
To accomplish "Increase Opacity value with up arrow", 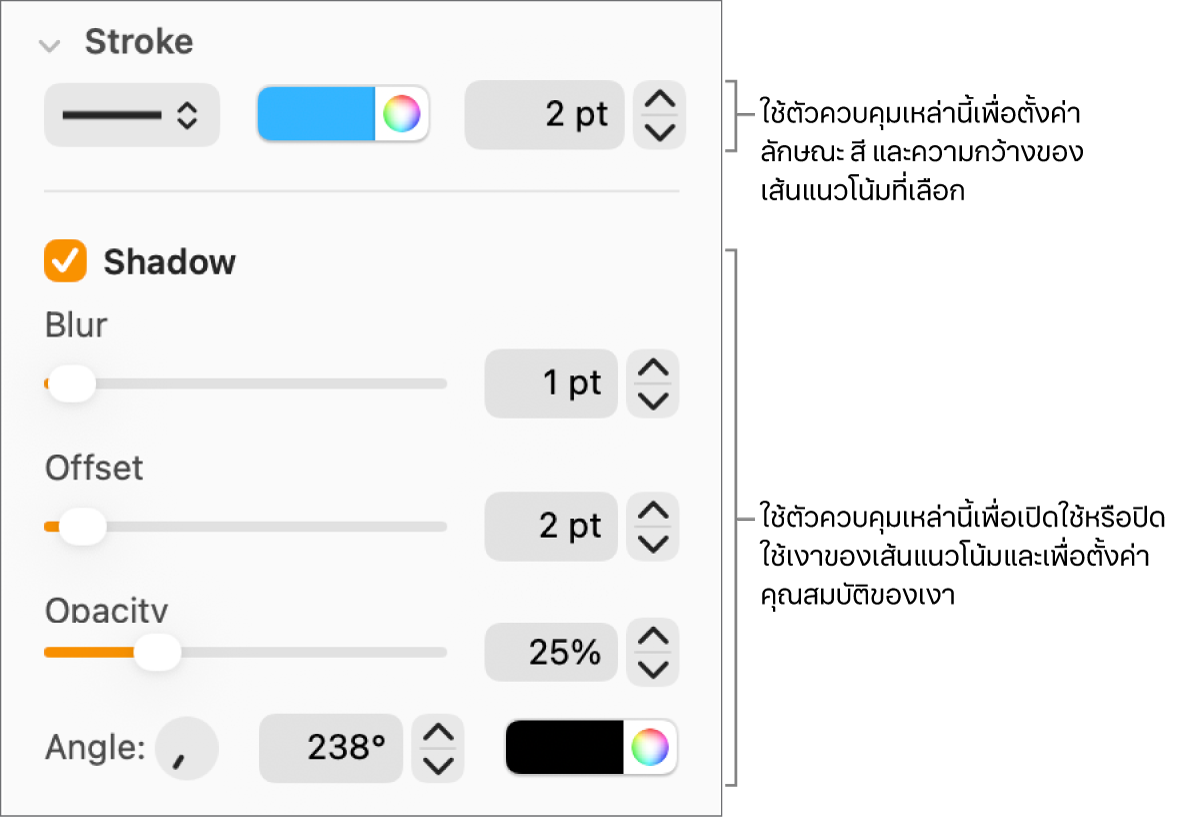I will tap(653, 637).
